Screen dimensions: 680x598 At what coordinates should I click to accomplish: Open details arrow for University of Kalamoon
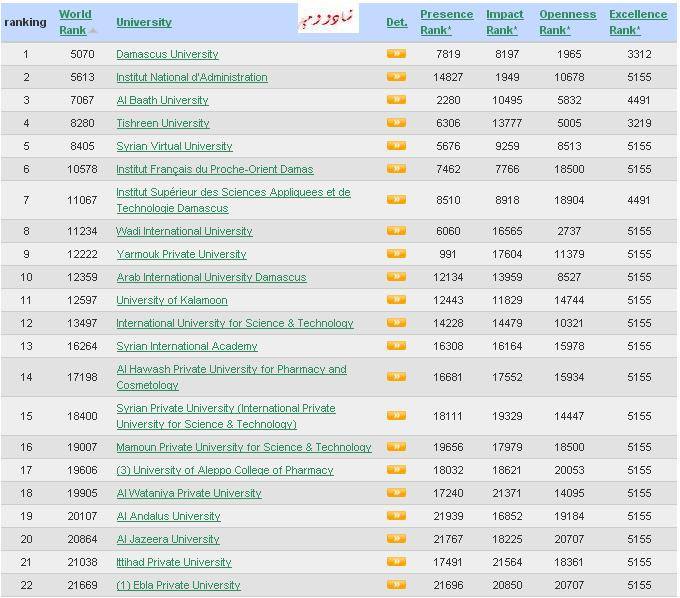click(396, 300)
